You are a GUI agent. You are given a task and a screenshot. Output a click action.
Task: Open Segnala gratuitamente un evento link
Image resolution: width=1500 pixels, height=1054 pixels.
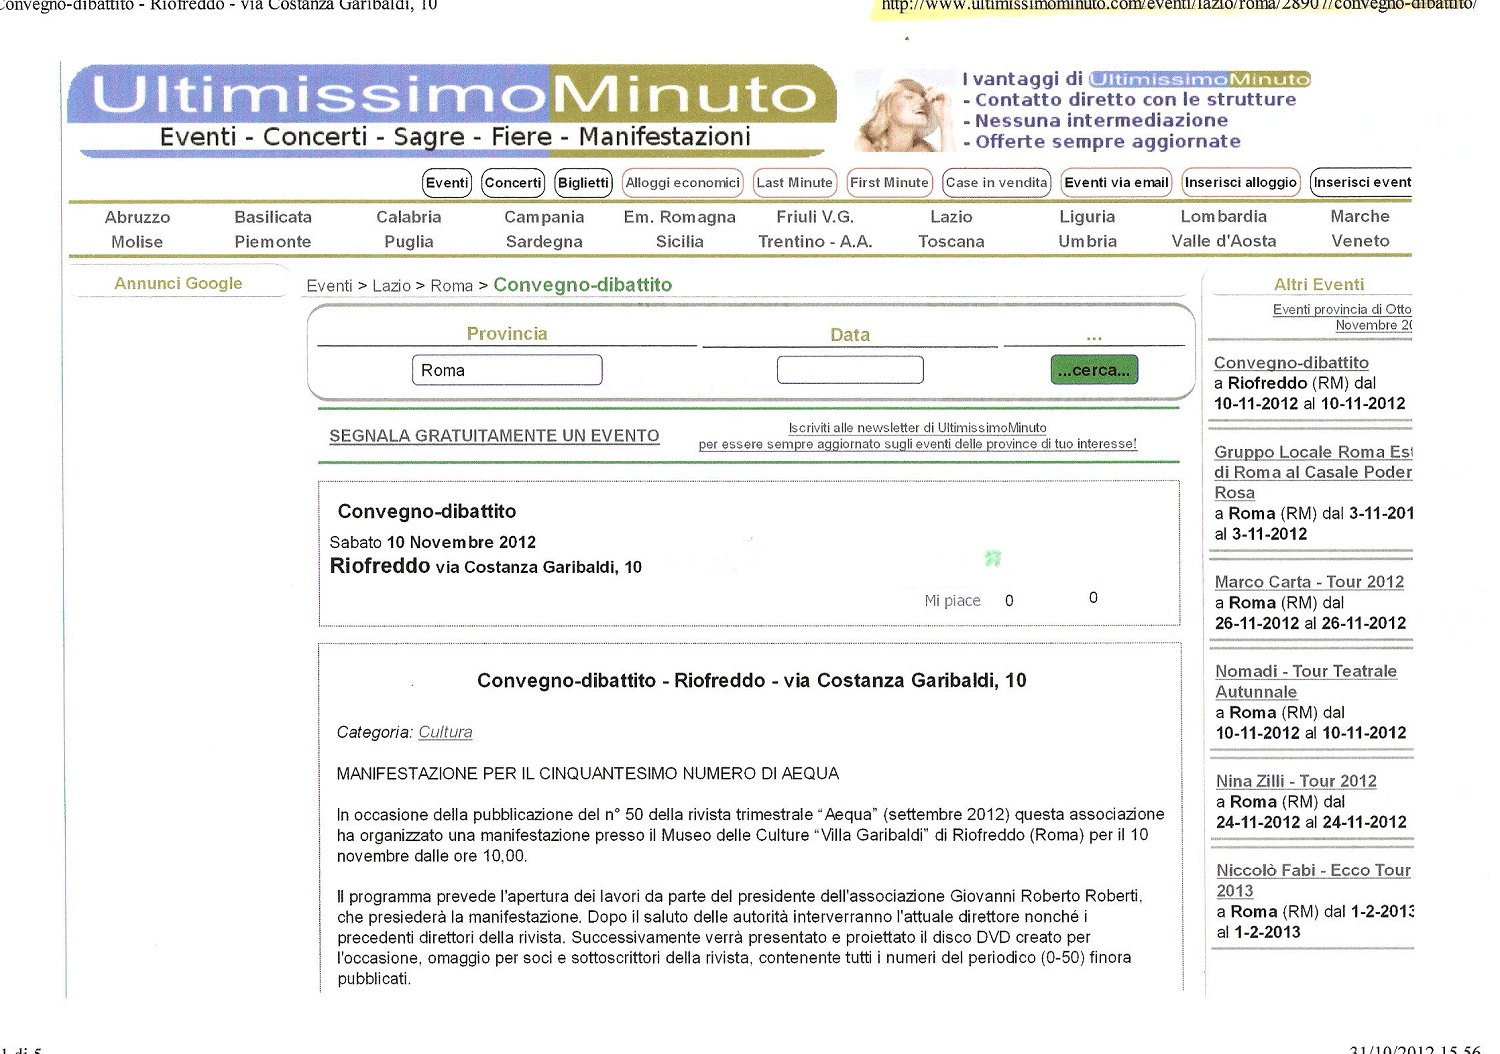tap(494, 436)
